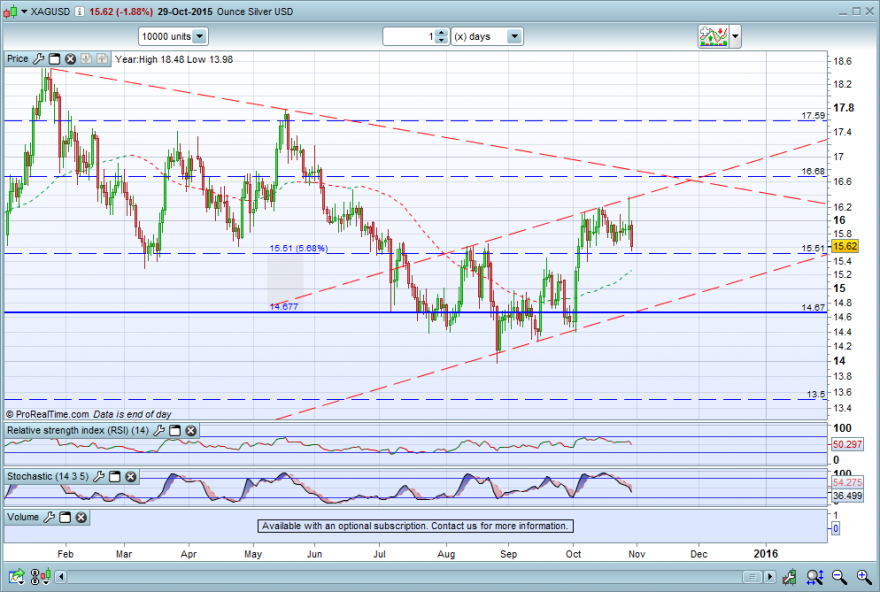This screenshot has height=592, width=880.
Task: Open the candlestick chart style icon
Action: (10, 11)
